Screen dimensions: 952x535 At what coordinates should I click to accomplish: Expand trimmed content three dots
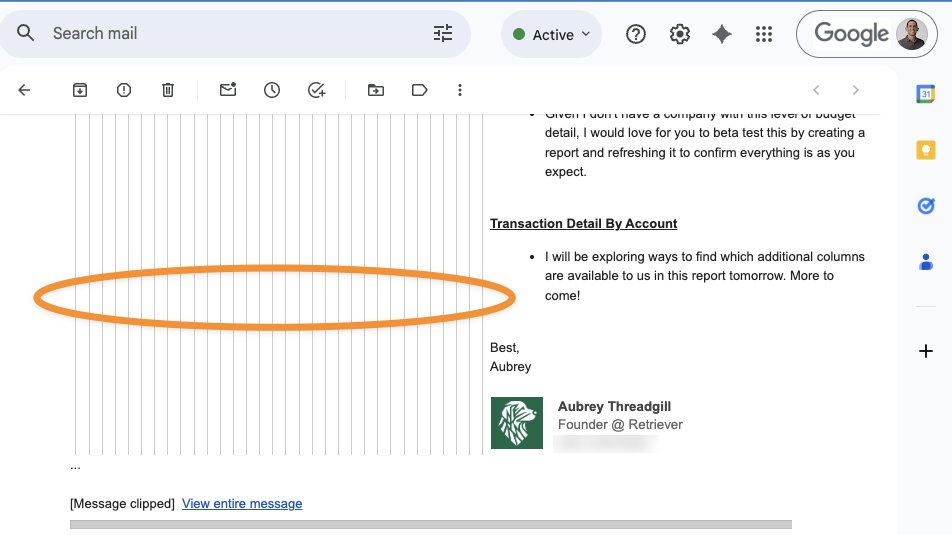75,468
